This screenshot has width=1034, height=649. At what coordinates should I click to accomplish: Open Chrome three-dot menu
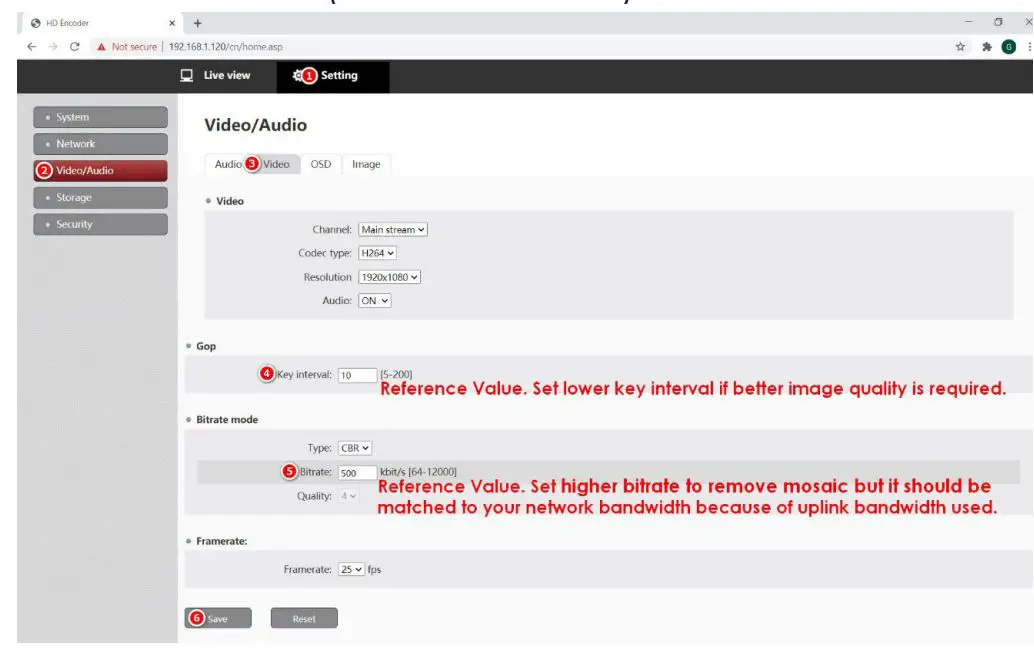[x=1029, y=47]
